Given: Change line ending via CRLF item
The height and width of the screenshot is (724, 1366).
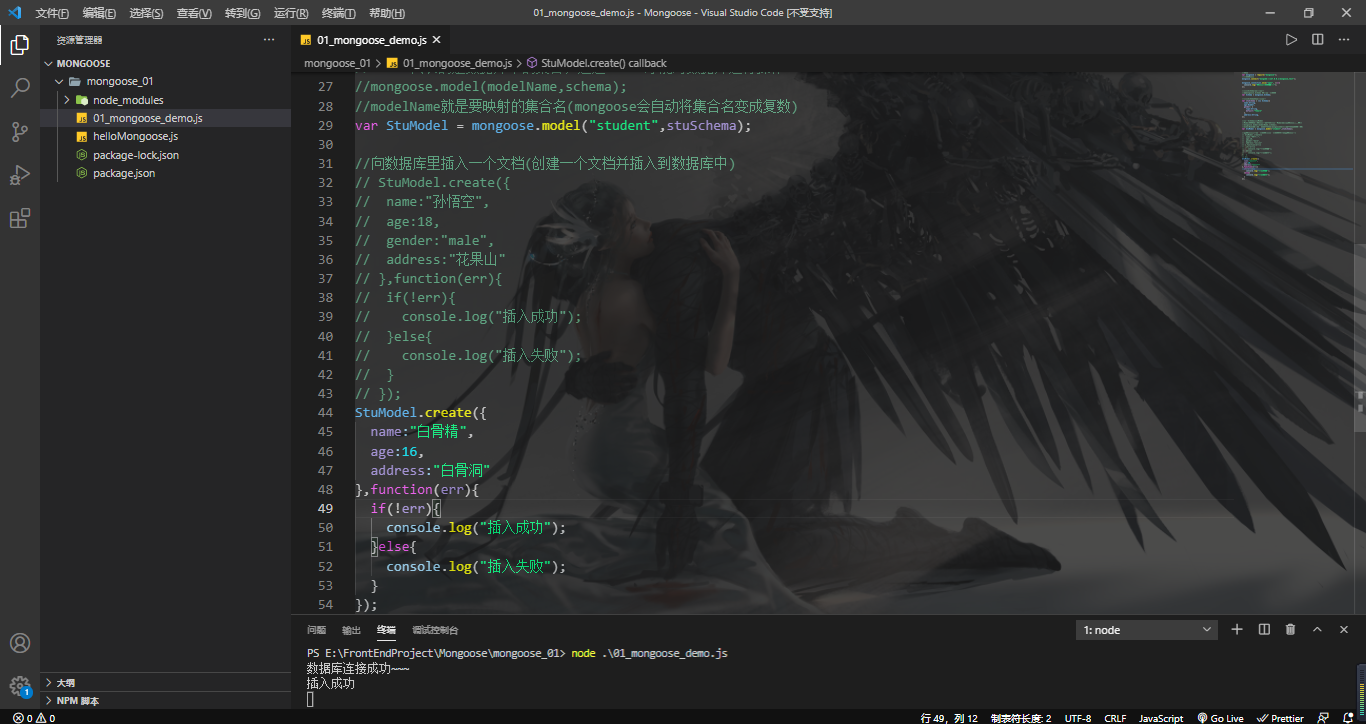Looking at the screenshot, I should [1115, 718].
